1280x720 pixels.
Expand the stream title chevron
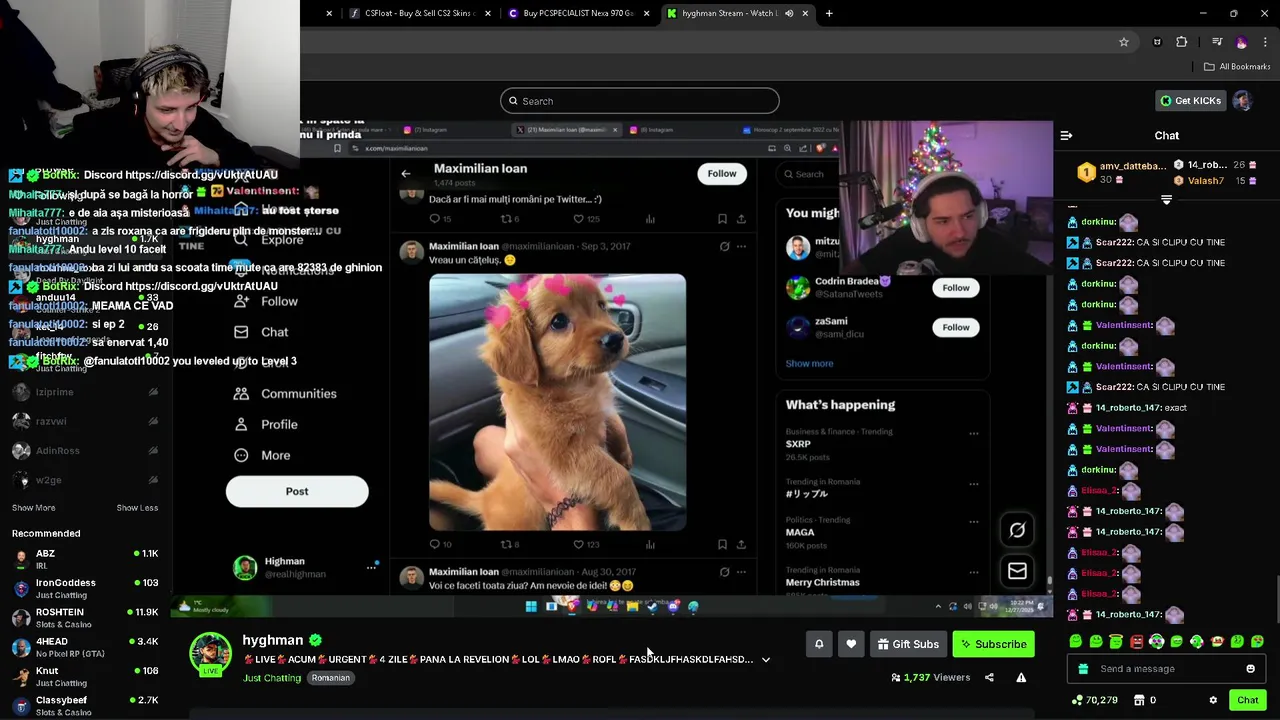pos(766,660)
